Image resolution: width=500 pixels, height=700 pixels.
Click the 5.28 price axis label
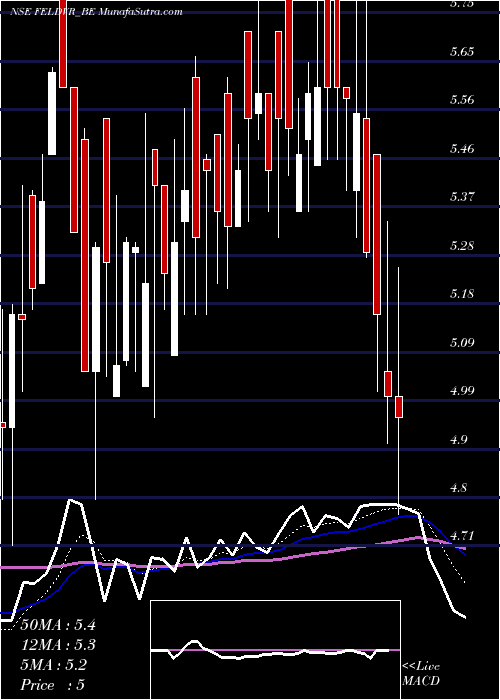[462, 245]
